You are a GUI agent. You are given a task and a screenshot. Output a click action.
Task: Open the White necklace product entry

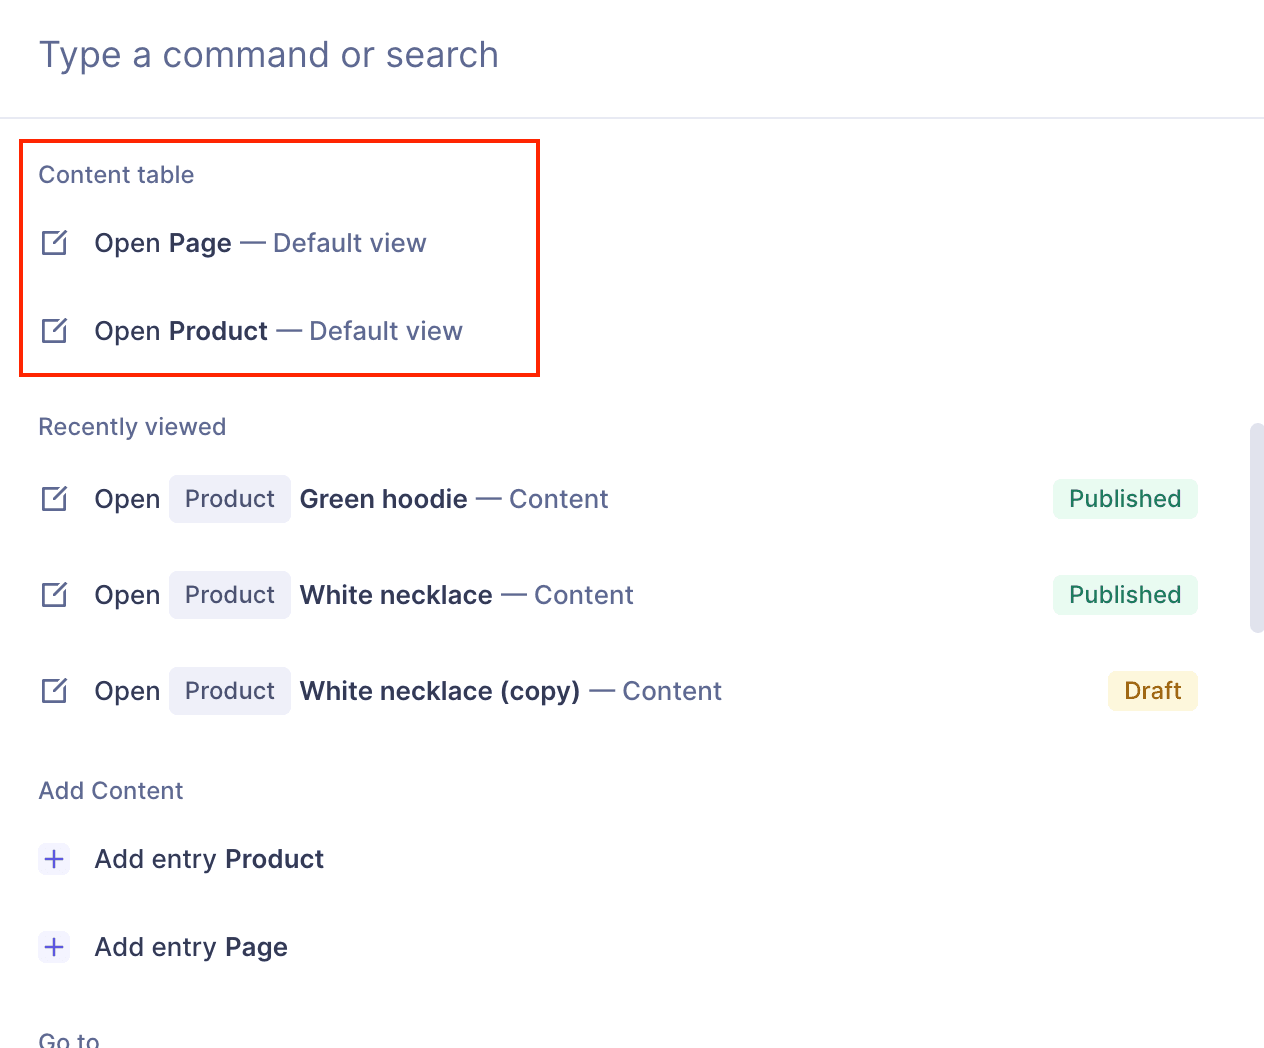pyautogui.click(x=396, y=595)
